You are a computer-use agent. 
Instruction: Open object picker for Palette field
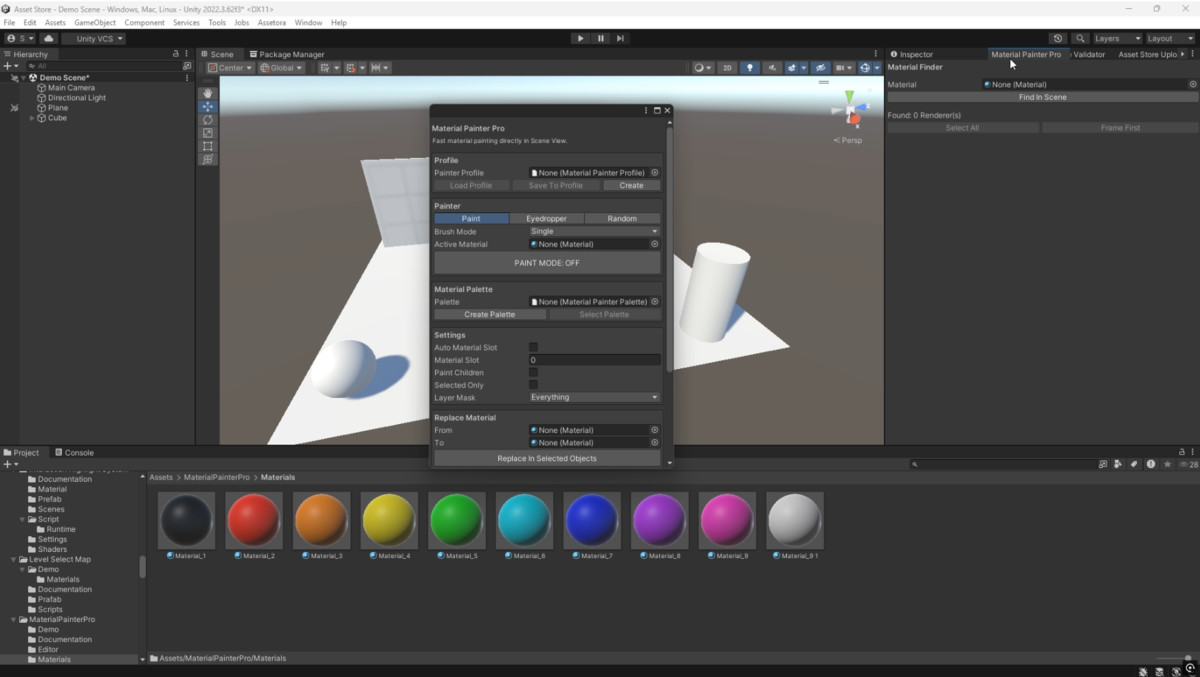click(x=655, y=302)
